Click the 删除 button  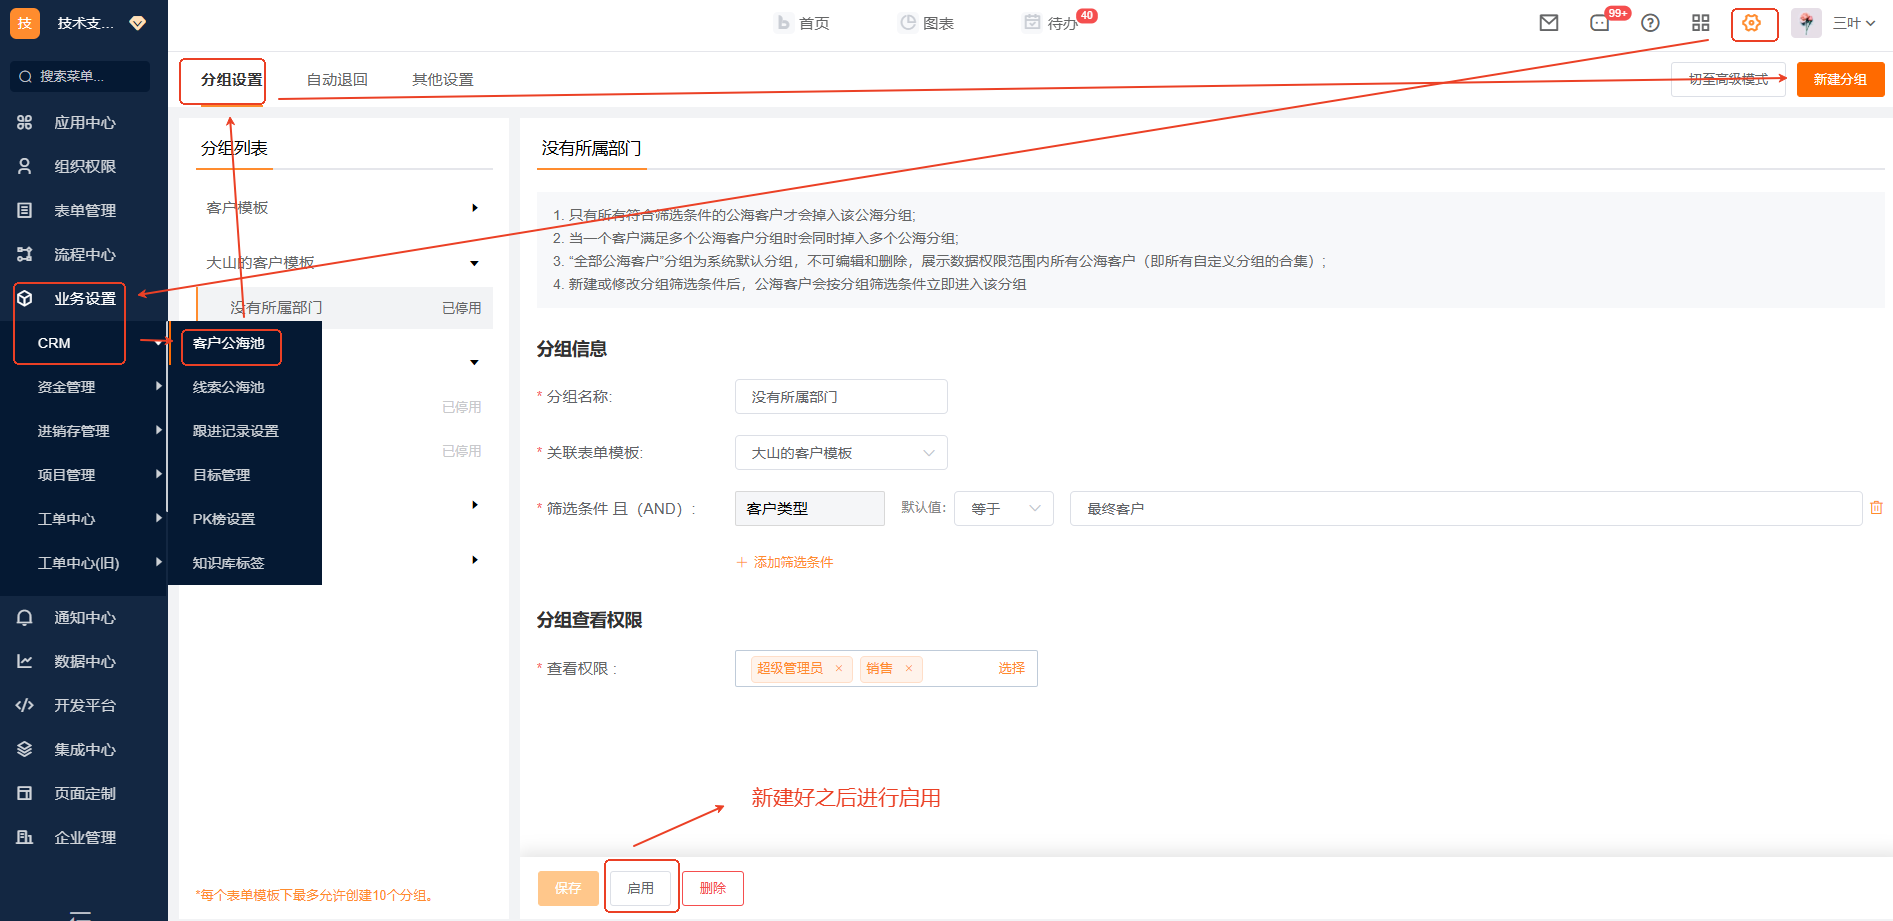click(713, 888)
